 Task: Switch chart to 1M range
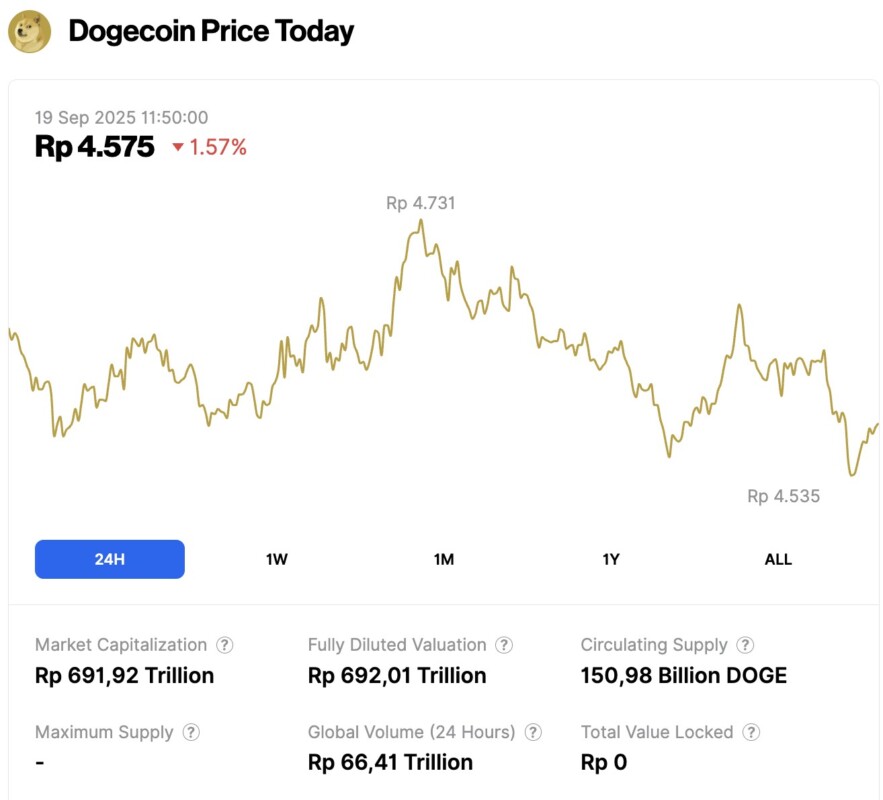[444, 559]
